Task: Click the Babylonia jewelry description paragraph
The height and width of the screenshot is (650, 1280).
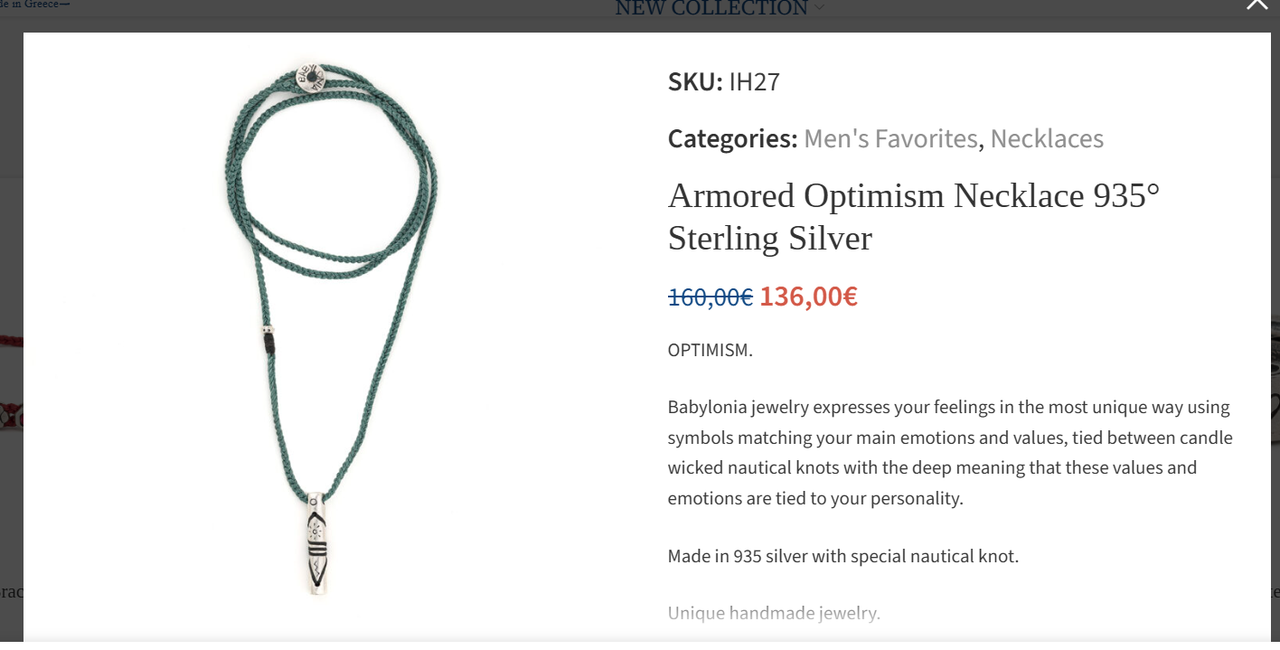Action: [x=950, y=452]
